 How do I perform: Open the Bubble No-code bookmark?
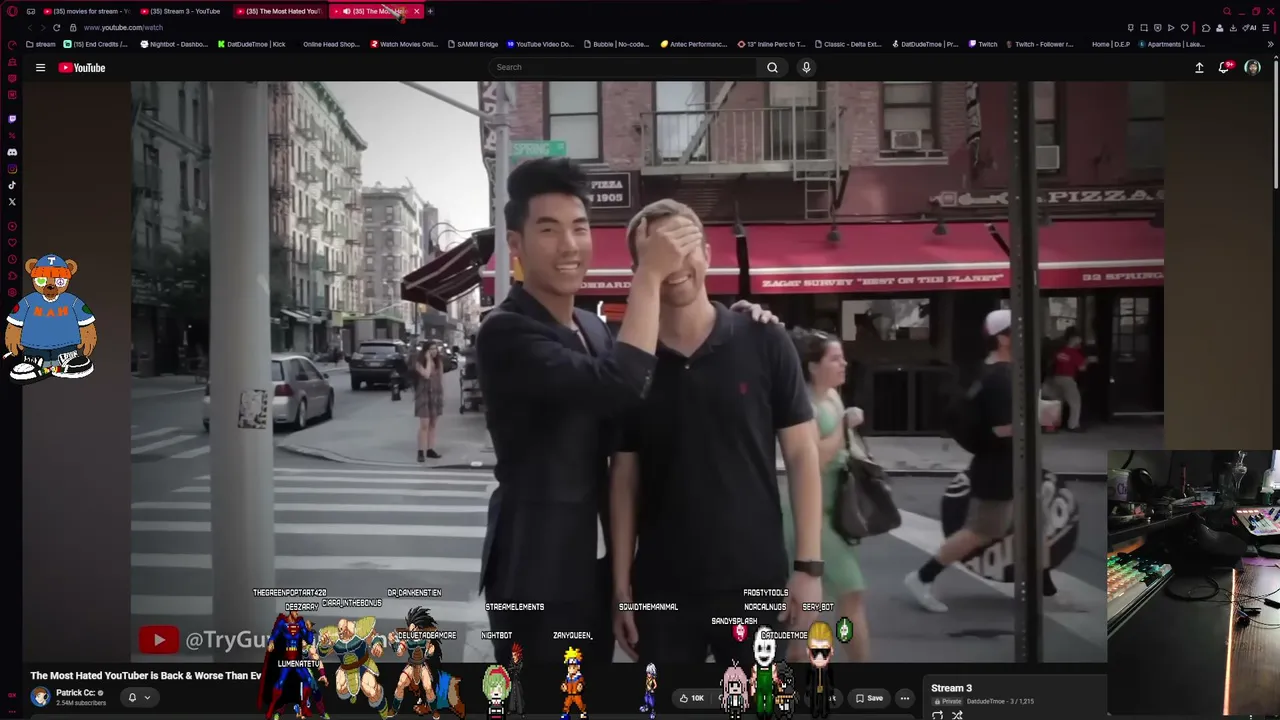click(x=616, y=44)
